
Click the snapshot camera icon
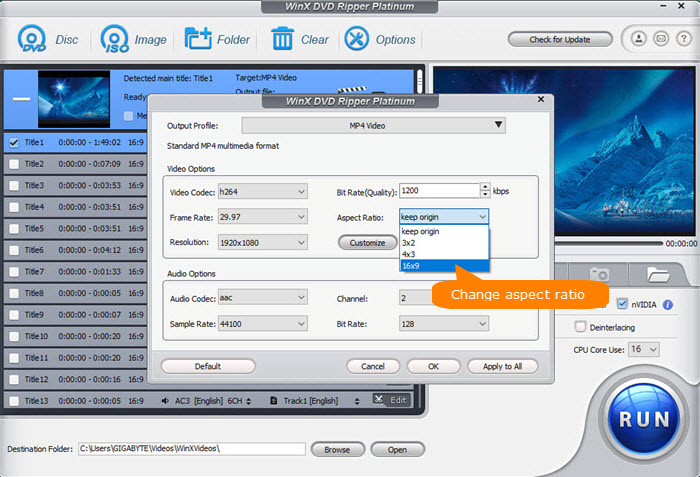(599, 274)
